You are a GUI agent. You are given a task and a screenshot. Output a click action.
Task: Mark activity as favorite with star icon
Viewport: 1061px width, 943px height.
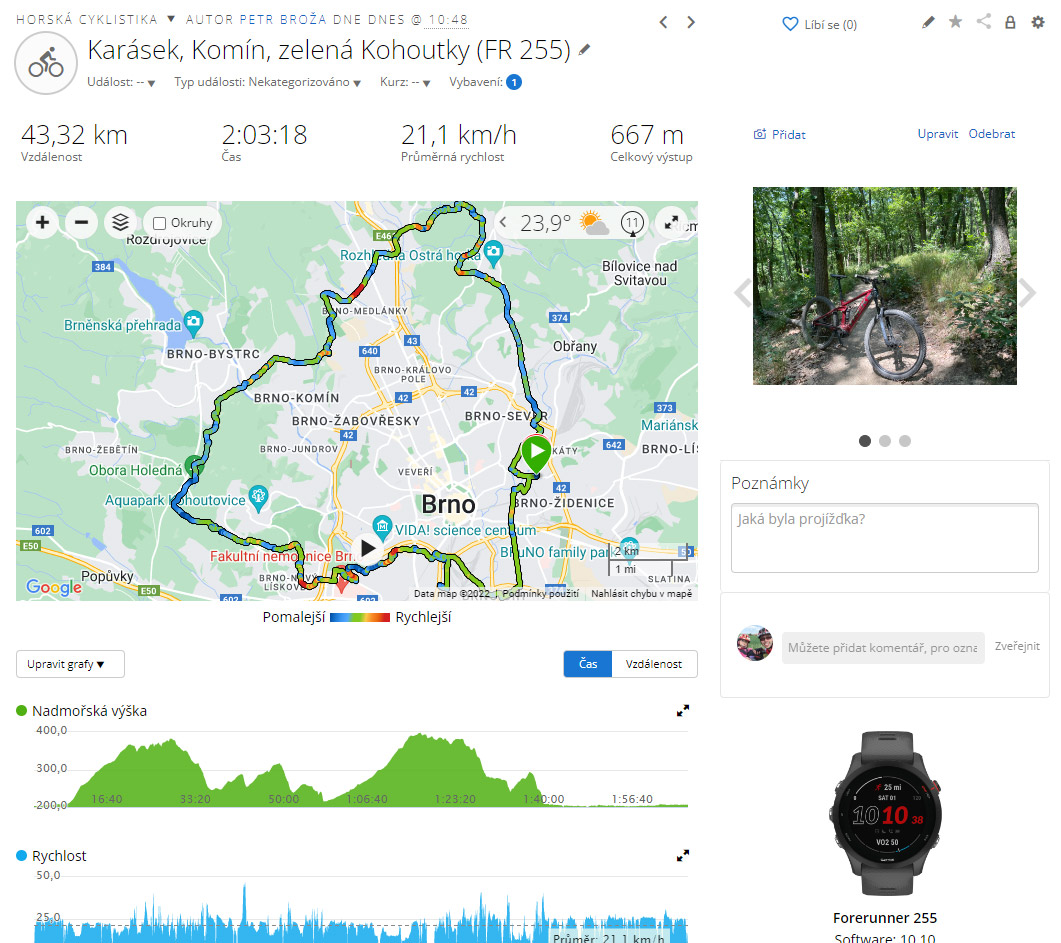click(x=955, y=22)
